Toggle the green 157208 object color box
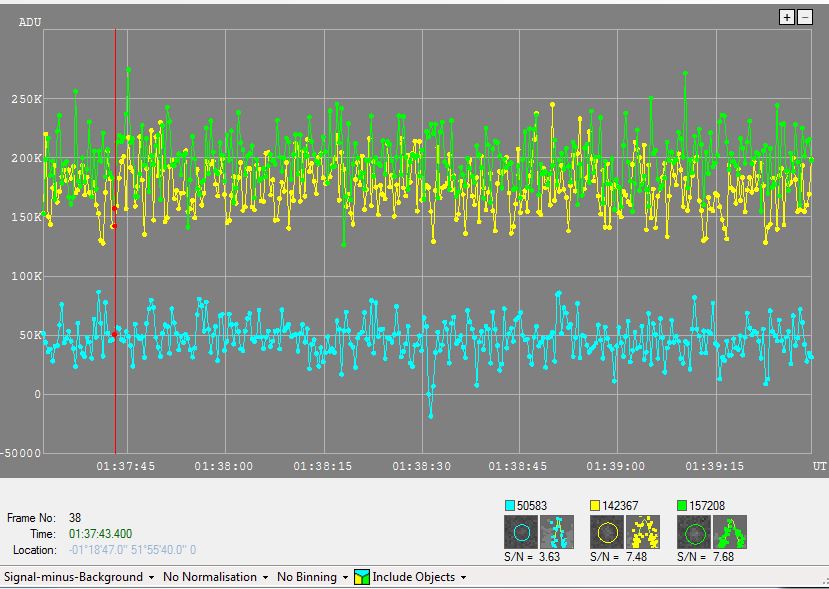The width and height of the screenshot is (829, 589). [x=682, y=506]
